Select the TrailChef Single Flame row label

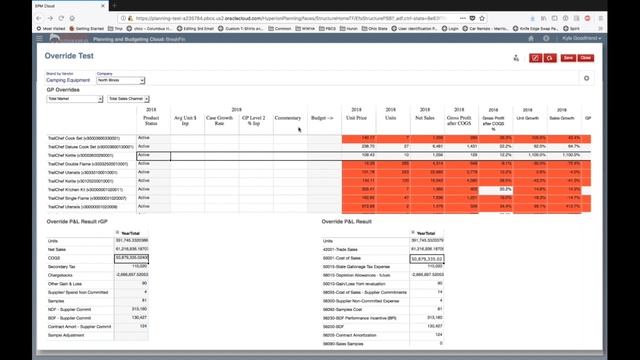point(87,198)
